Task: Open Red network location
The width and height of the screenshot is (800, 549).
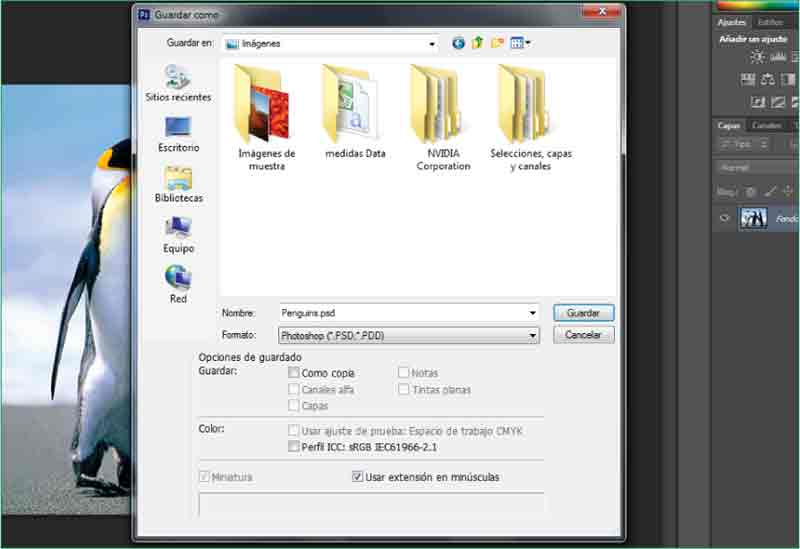Action: click(178, 285)
